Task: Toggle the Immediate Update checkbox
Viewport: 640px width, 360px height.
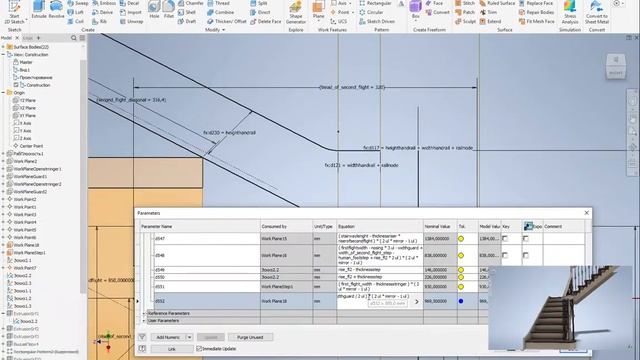Action: tap(199, 349)
